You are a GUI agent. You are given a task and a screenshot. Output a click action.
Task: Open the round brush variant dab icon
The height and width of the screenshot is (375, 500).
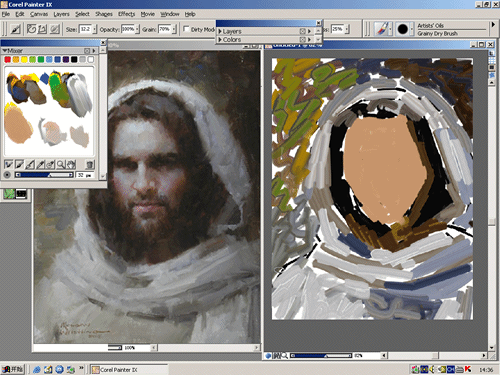[x=403, y=29]
